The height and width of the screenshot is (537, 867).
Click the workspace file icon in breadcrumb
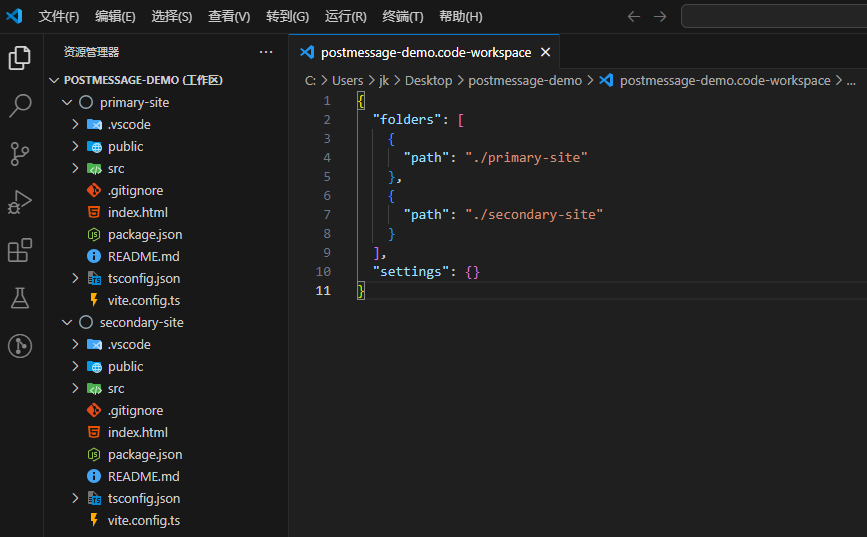point(607,80)
